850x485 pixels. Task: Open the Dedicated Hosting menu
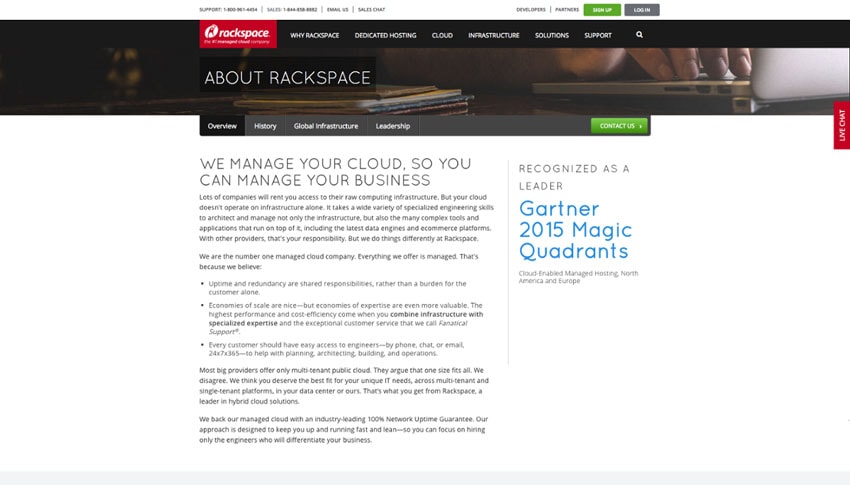pos(385,35)
